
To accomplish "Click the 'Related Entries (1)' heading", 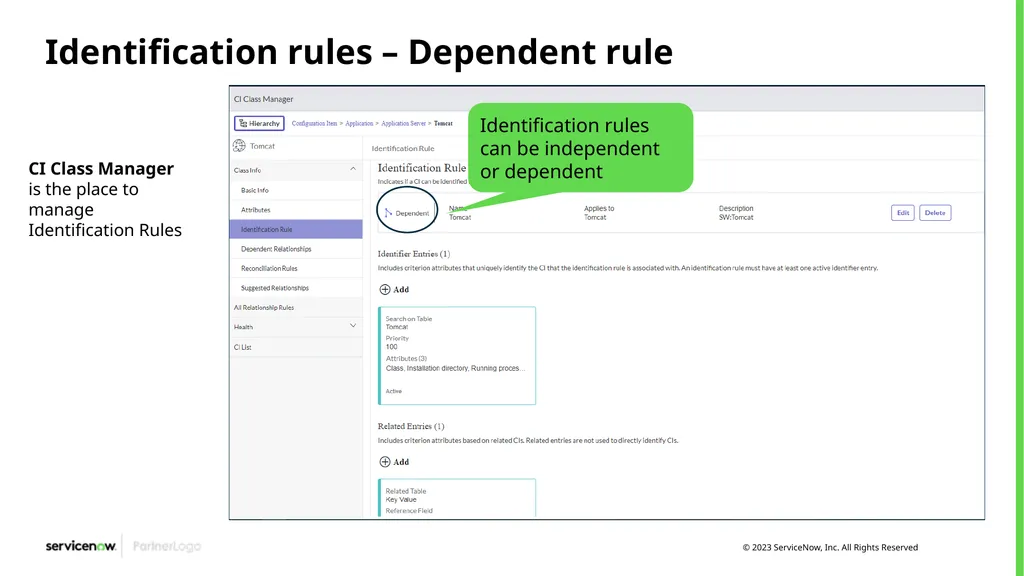I will (x=411, y=426).
